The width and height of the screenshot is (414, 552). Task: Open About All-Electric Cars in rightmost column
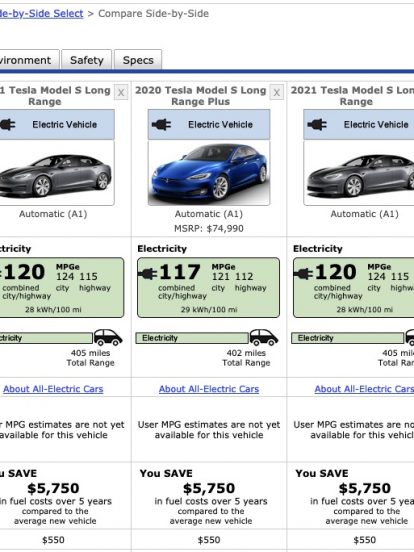364,389
